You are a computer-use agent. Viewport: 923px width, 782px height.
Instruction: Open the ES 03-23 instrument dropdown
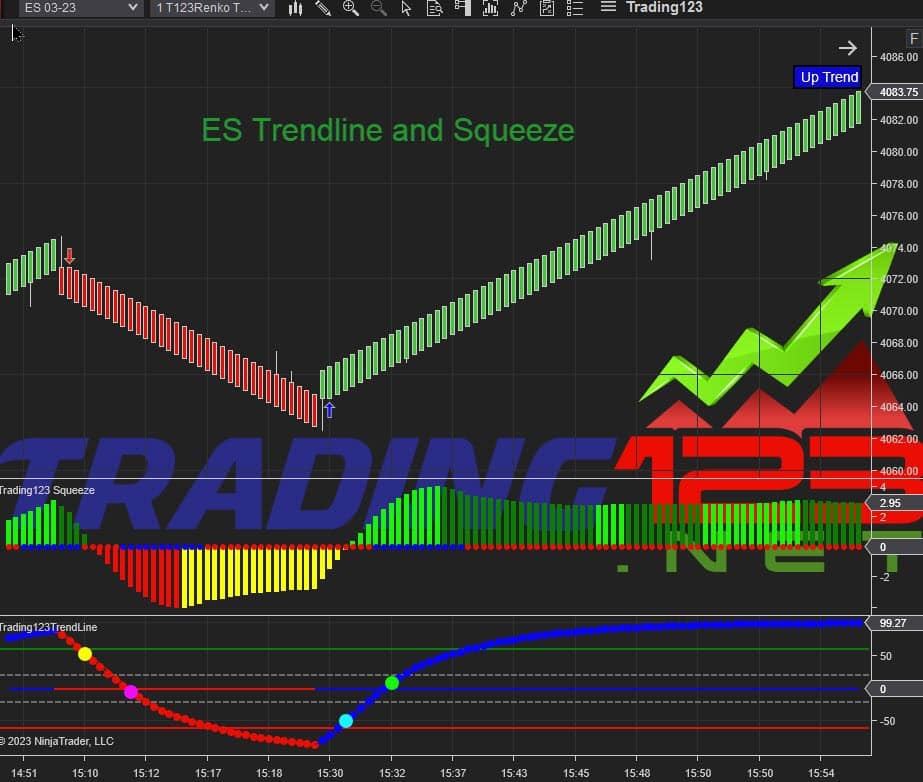81,8
